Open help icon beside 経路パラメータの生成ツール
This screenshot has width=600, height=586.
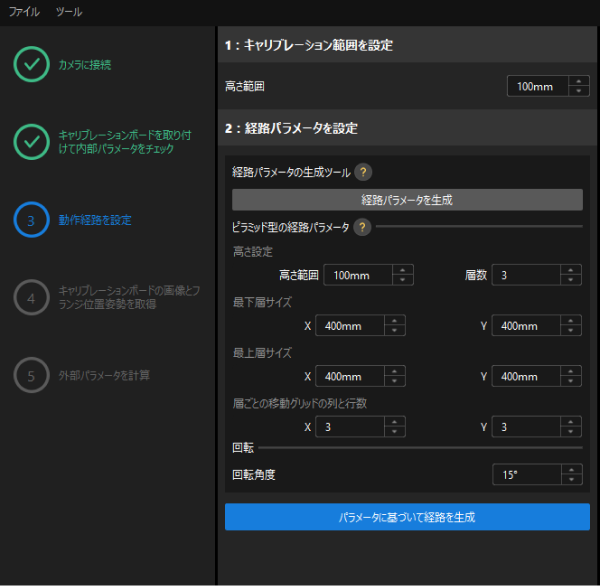pos(363,172)
